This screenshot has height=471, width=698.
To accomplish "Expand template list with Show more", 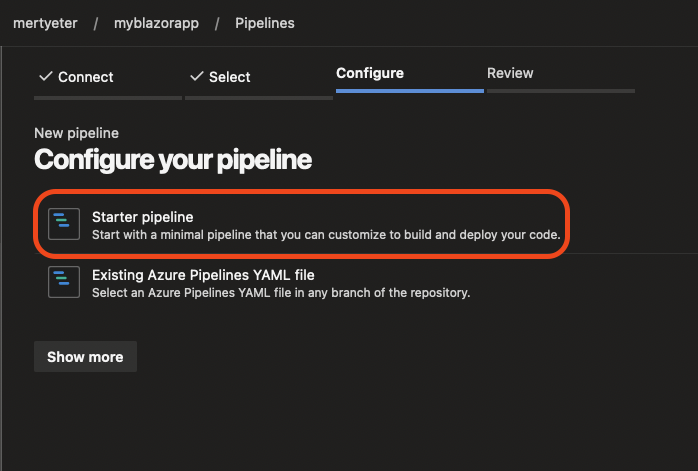I will point(85,357).
